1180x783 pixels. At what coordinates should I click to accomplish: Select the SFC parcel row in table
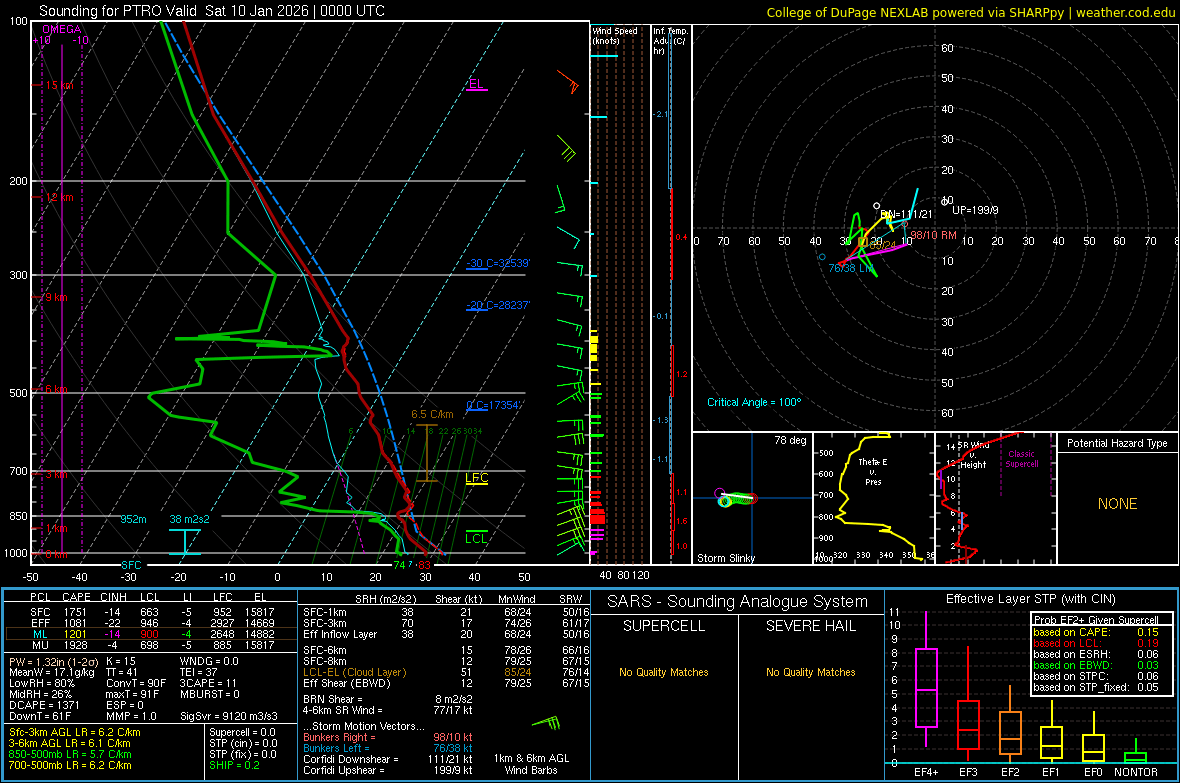[x=151, y=612]
